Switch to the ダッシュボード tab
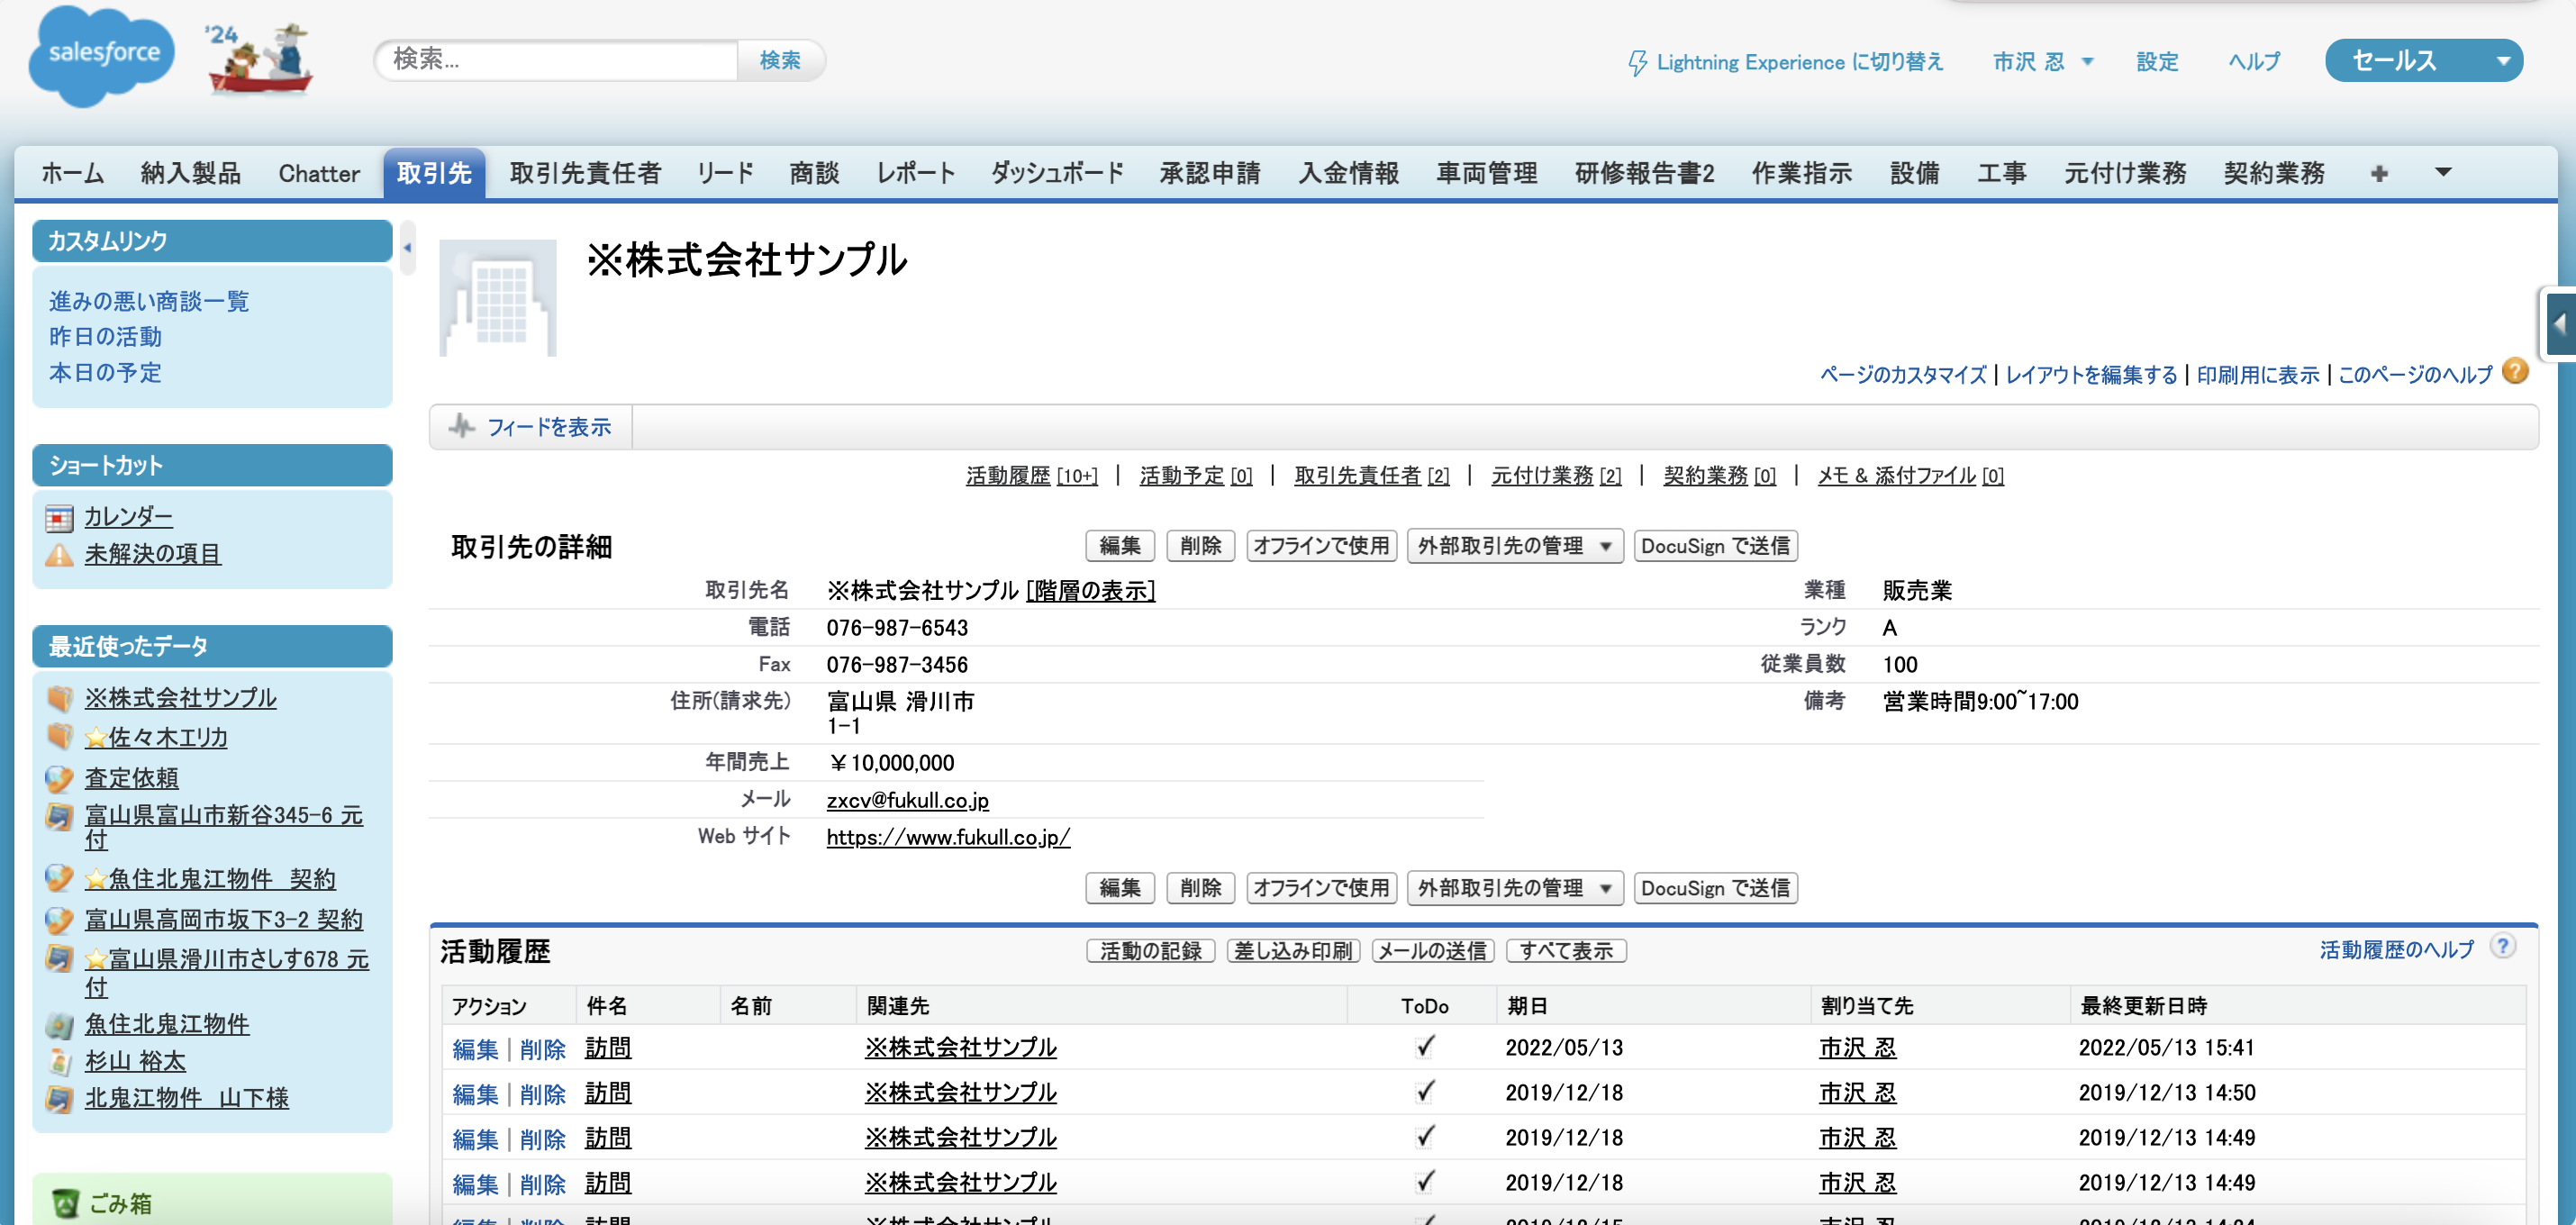Screen dimensions: 2576x1225 [1057, 173]
